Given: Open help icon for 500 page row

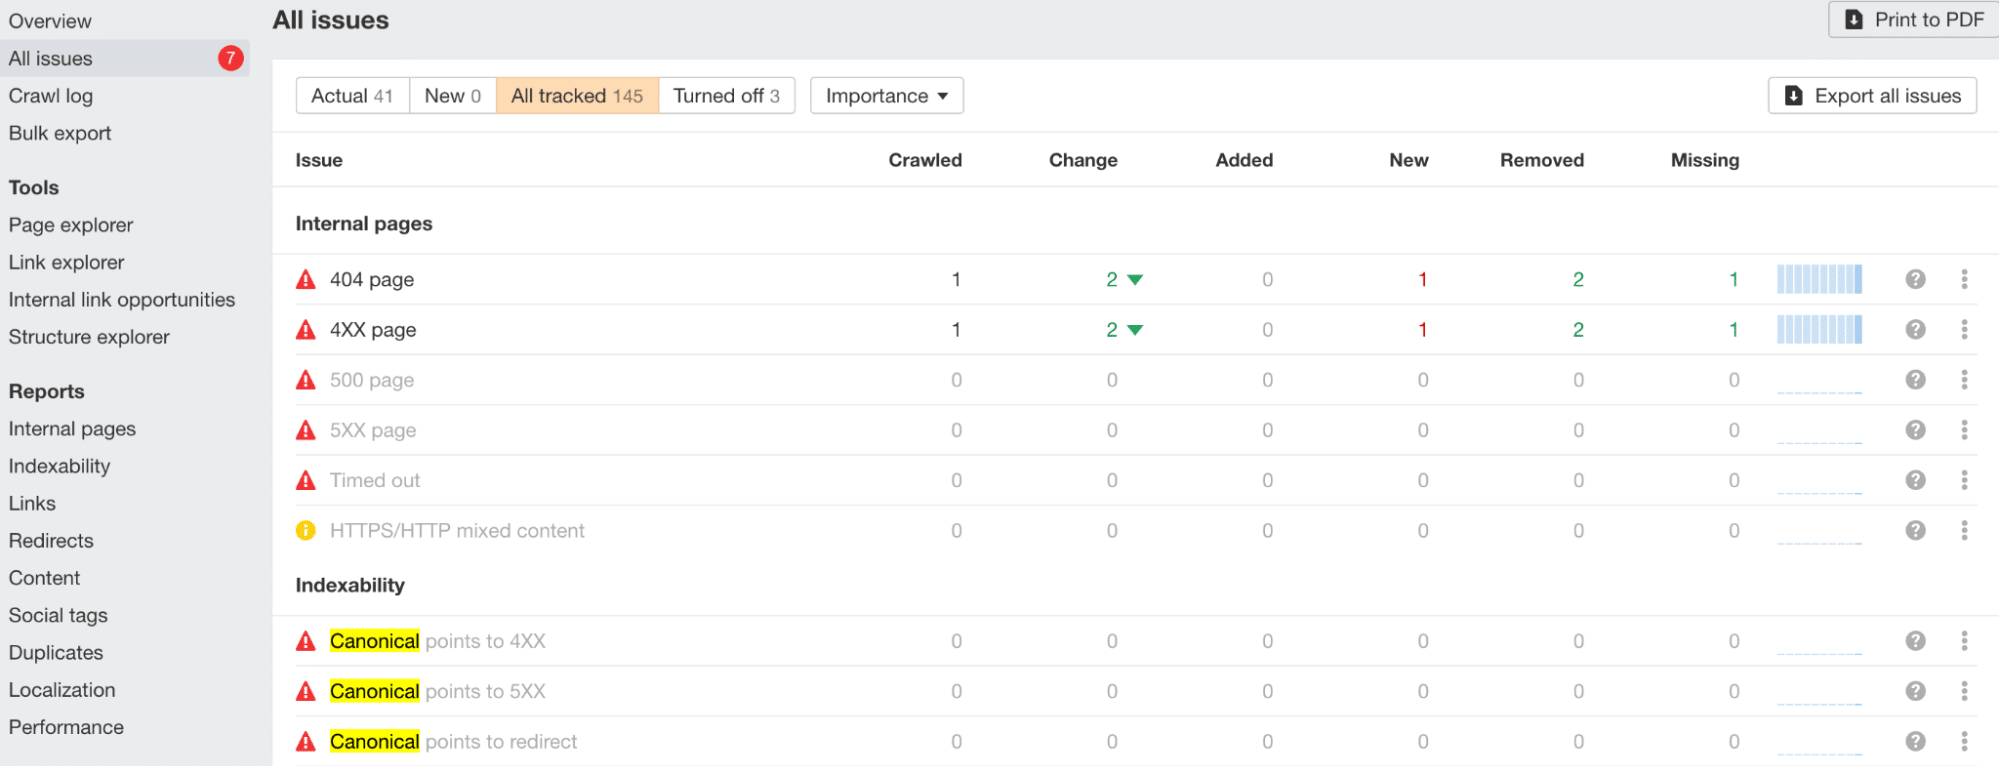Looking at the screenshot, I should click(x=1915, y=379).
